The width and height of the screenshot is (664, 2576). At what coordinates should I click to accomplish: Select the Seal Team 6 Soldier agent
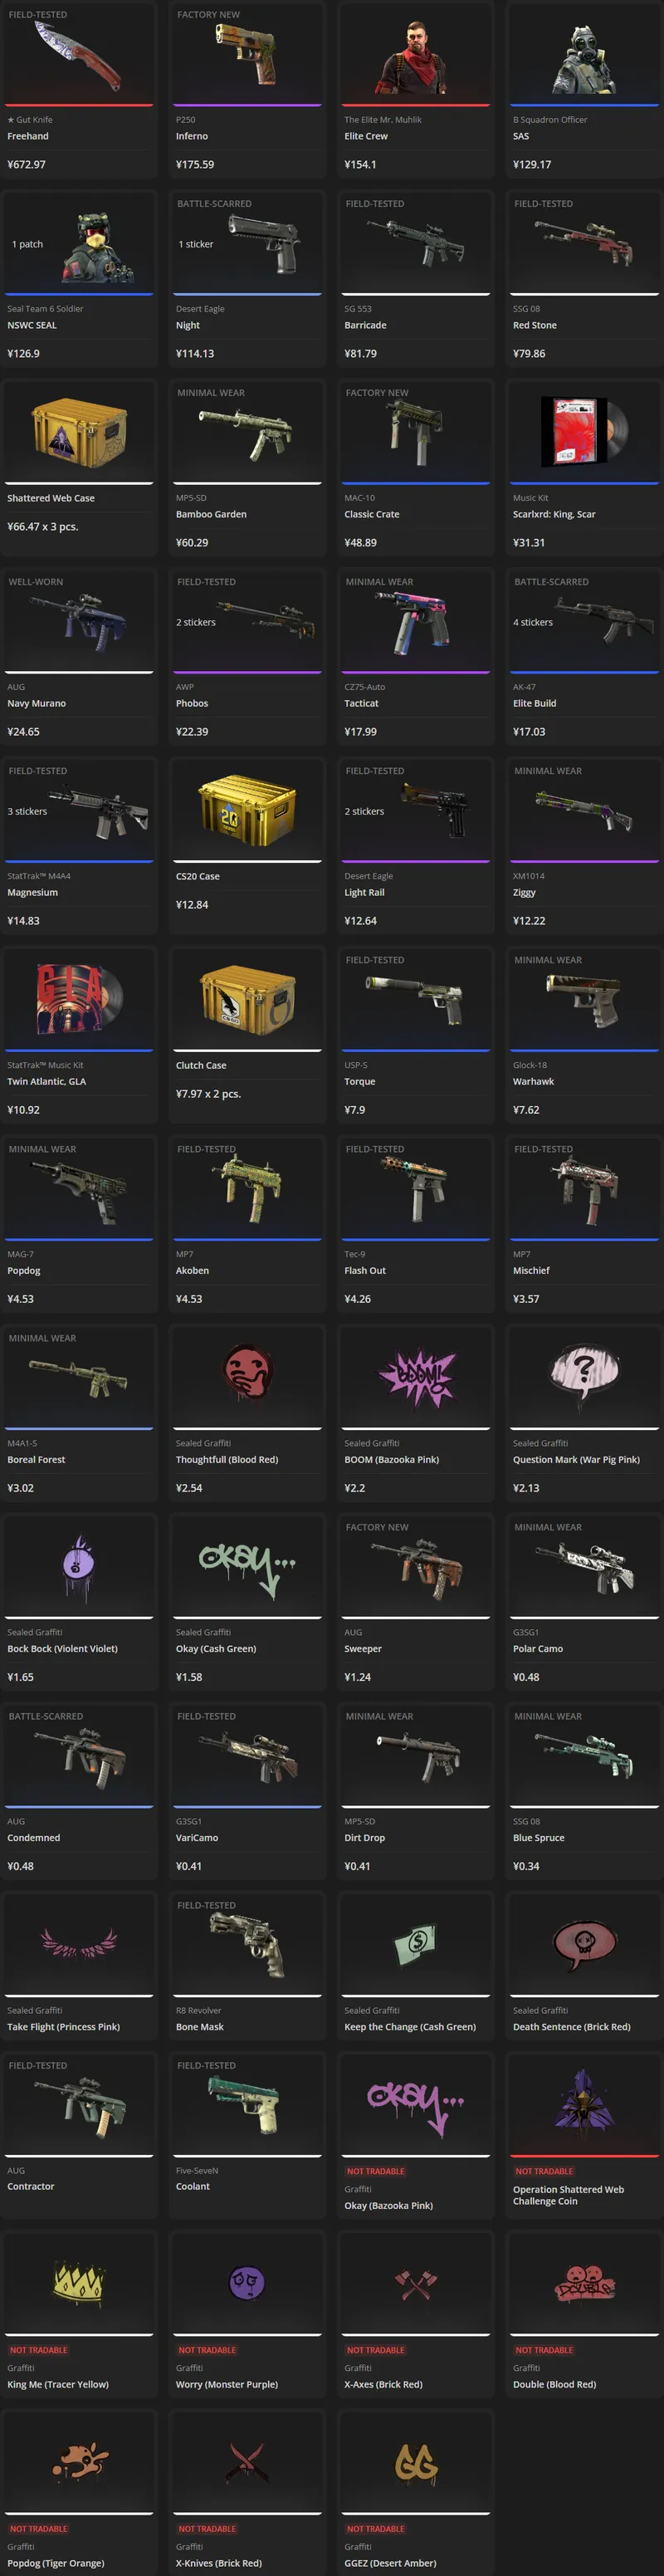tap(79, 278)
